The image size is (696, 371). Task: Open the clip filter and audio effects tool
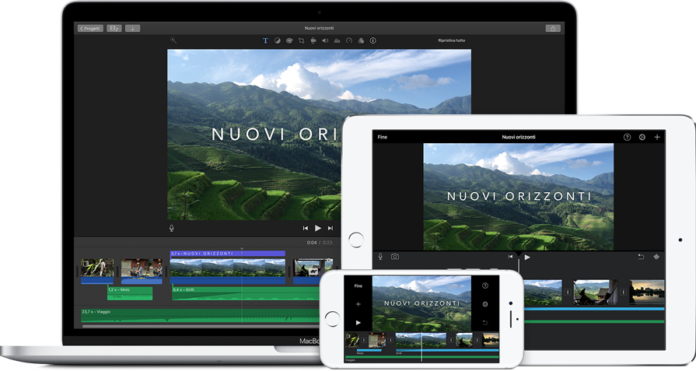361,40
